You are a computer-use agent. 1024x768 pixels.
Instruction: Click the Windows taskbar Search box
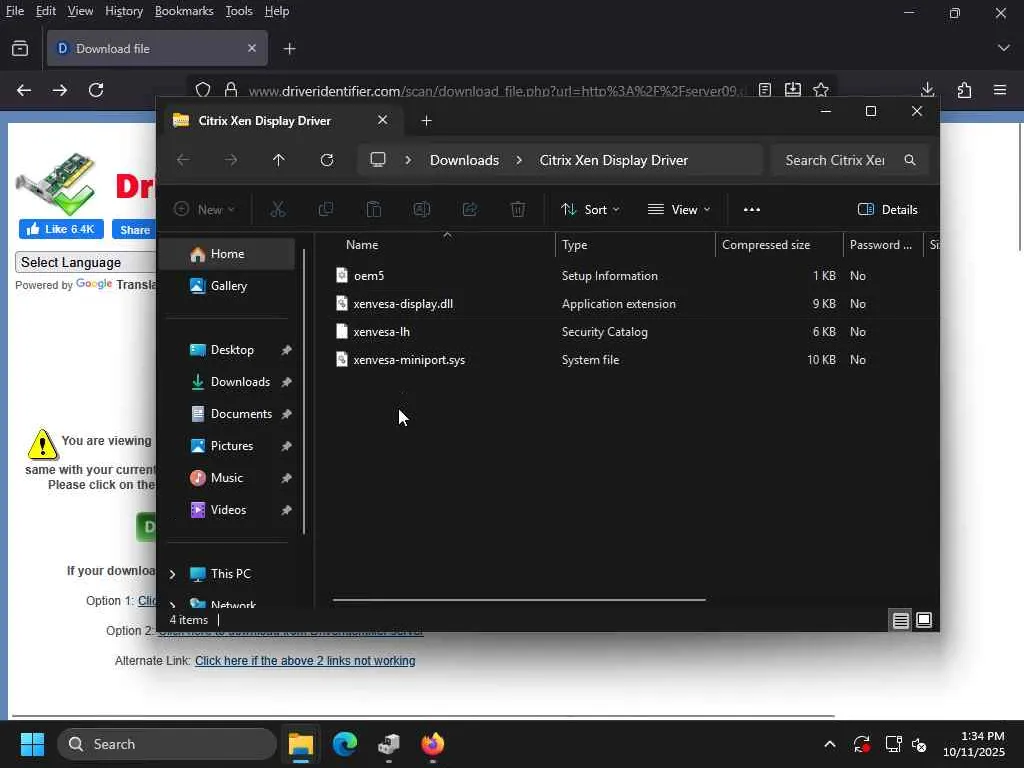pyautogui.click(x=167, y=744)
